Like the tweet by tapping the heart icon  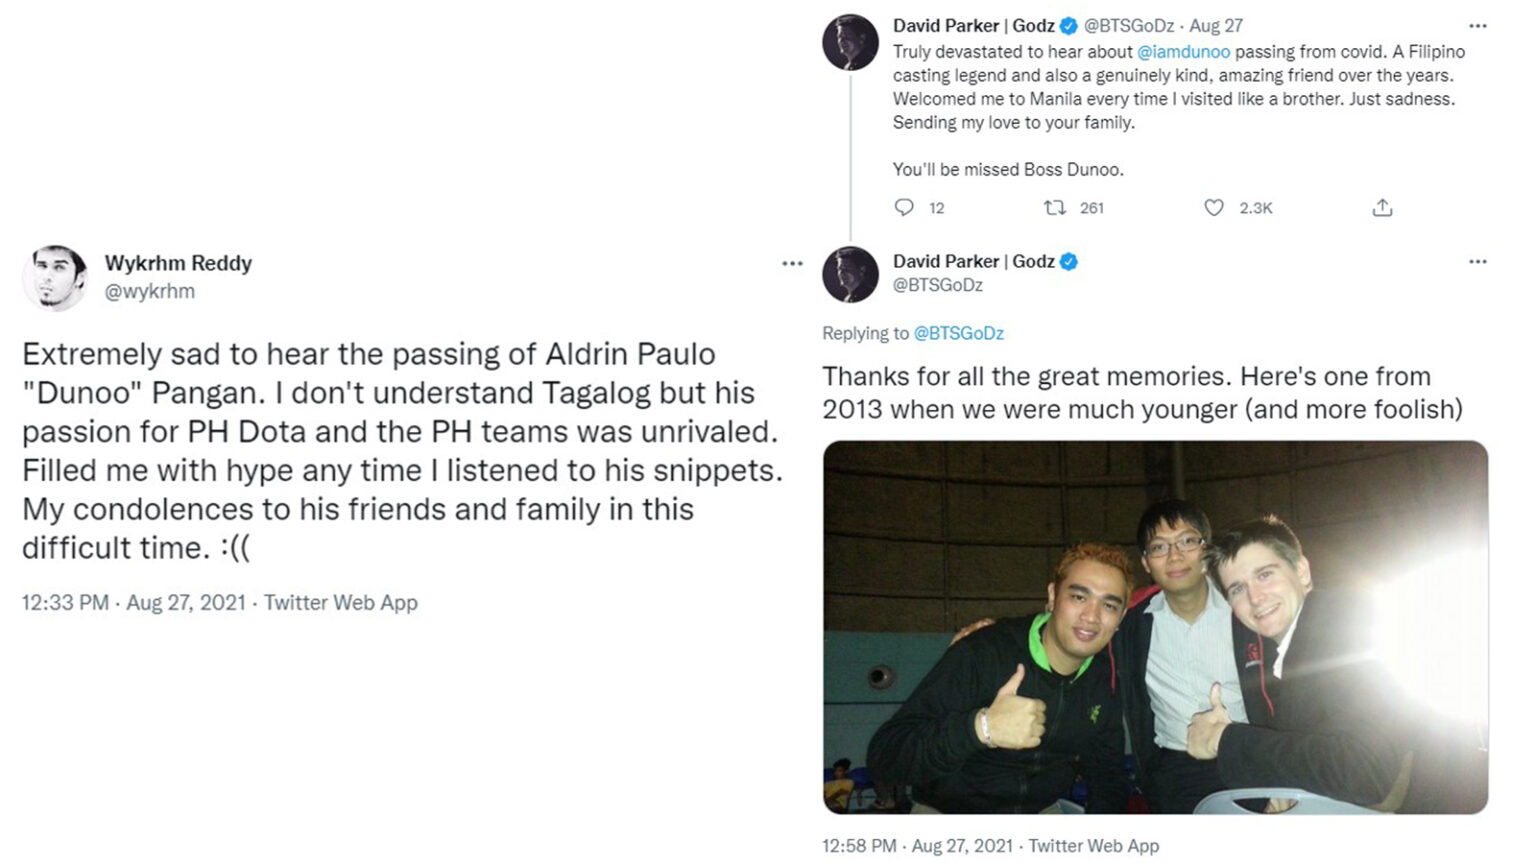(1214, 207)
